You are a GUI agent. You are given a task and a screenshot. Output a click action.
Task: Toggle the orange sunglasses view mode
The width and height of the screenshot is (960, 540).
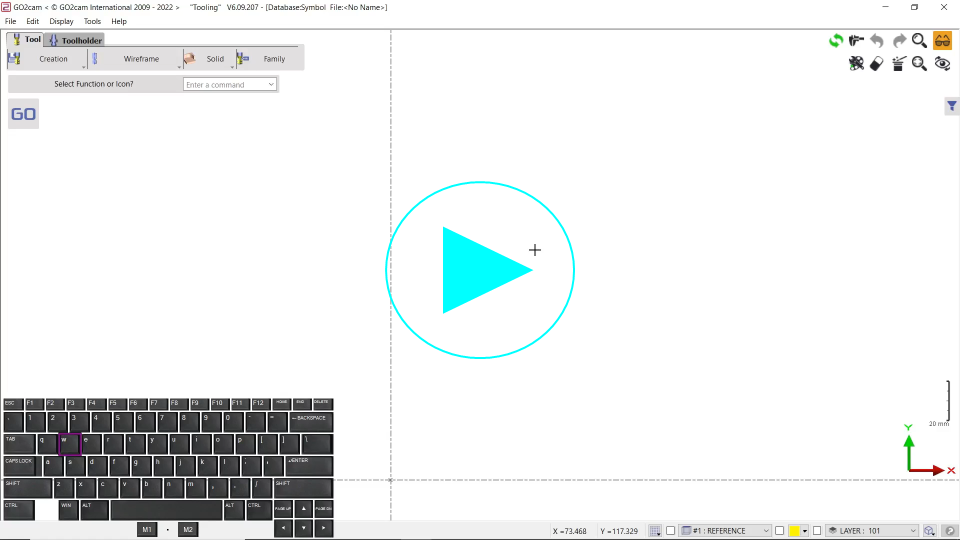942,41
